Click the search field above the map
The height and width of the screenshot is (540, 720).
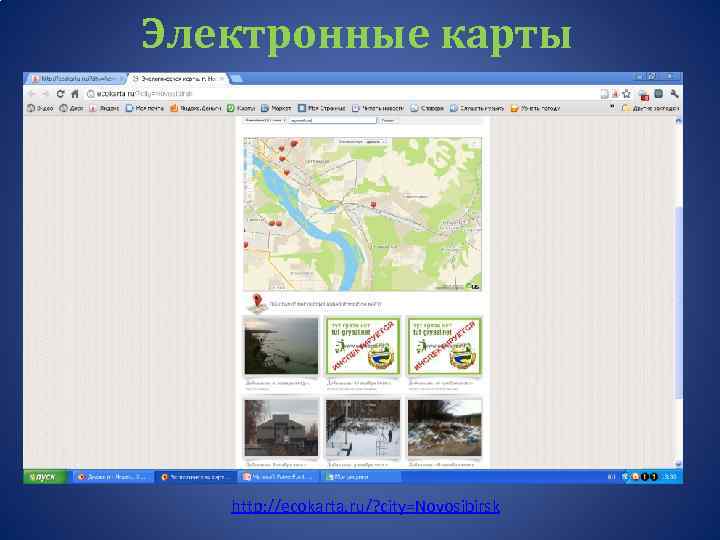click(332, 120)
